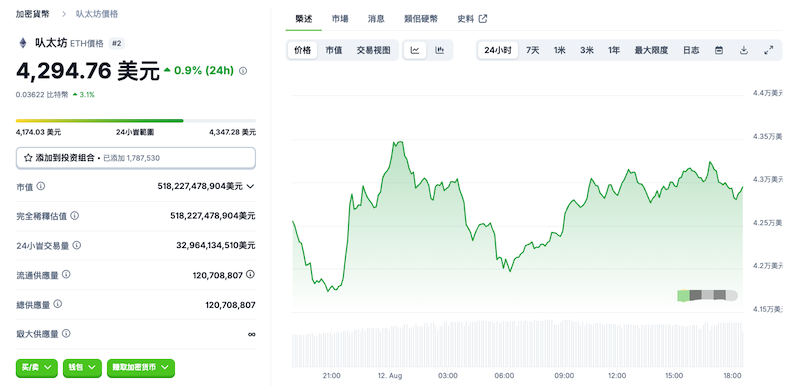Open info tooltip for 24小時交易量
This screenshot has height=386, width=800.
coord(77,245)
